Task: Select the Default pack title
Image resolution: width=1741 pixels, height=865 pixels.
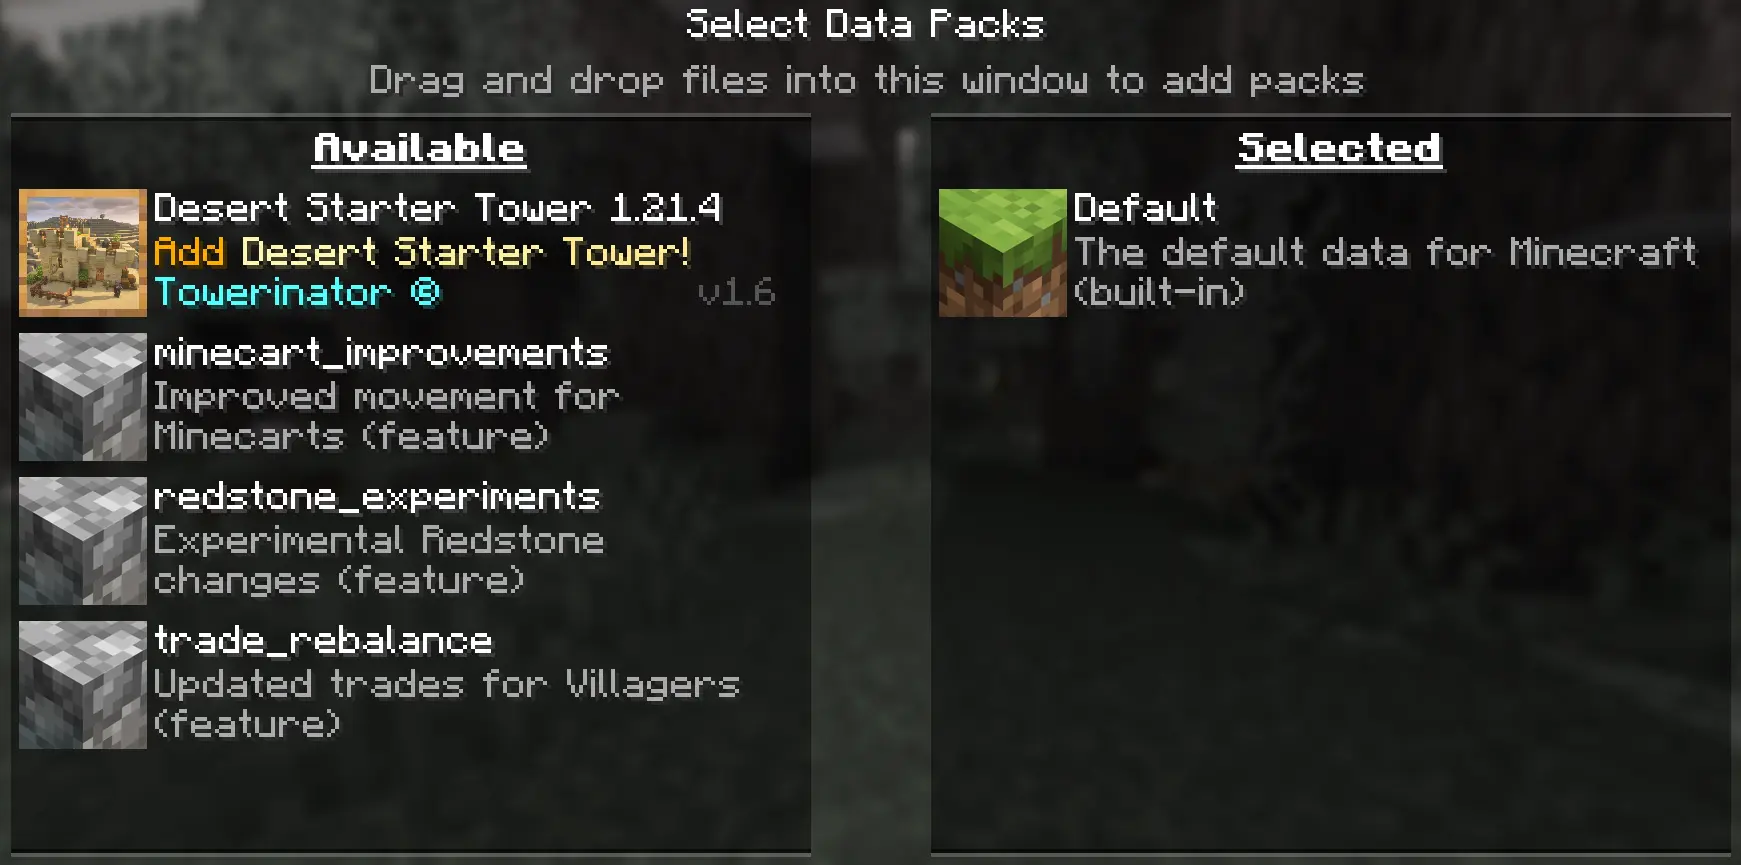Action: point(1146,208)
